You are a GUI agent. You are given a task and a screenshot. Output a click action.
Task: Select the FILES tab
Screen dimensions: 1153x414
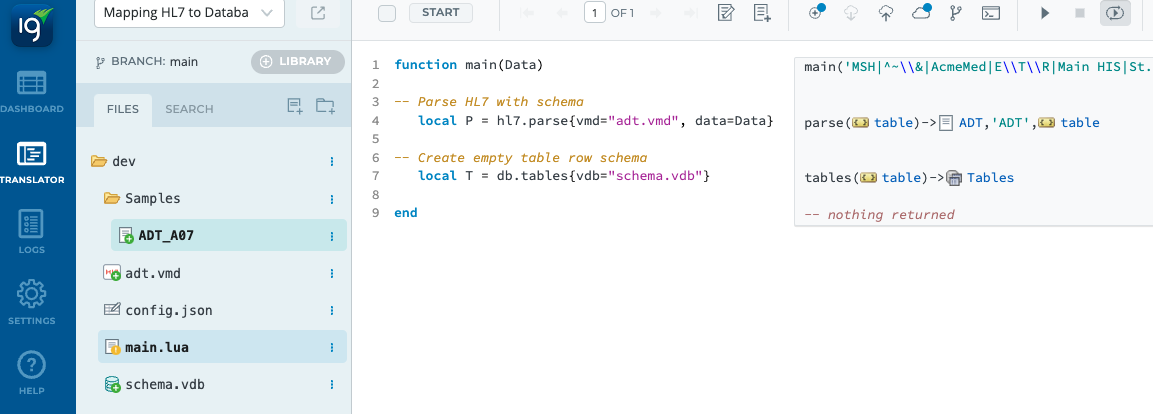click(123, 109)
